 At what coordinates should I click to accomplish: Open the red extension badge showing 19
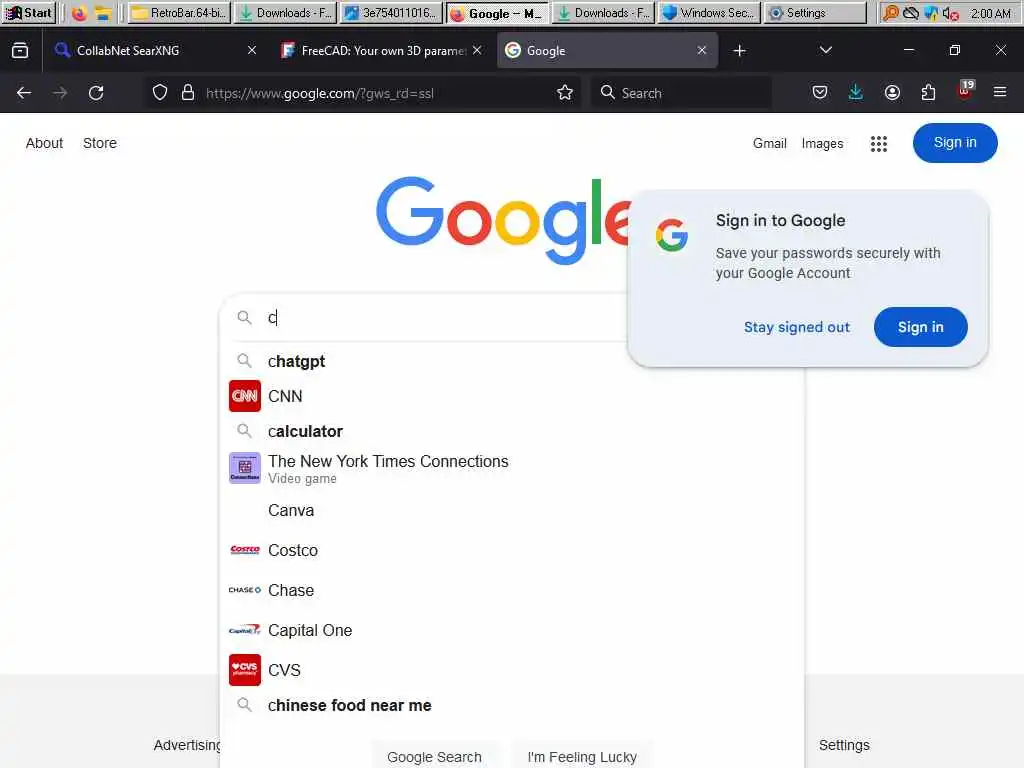(965, 91)
